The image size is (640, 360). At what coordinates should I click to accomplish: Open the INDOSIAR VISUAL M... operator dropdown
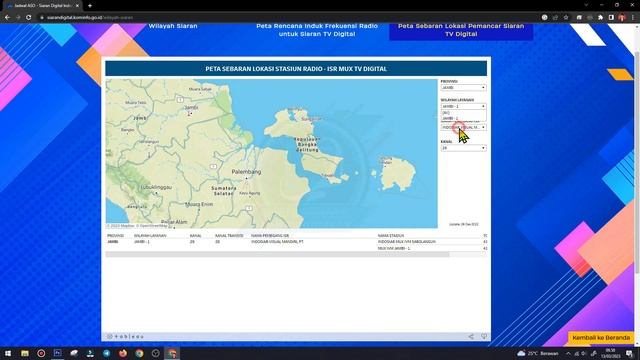[463, 127]
